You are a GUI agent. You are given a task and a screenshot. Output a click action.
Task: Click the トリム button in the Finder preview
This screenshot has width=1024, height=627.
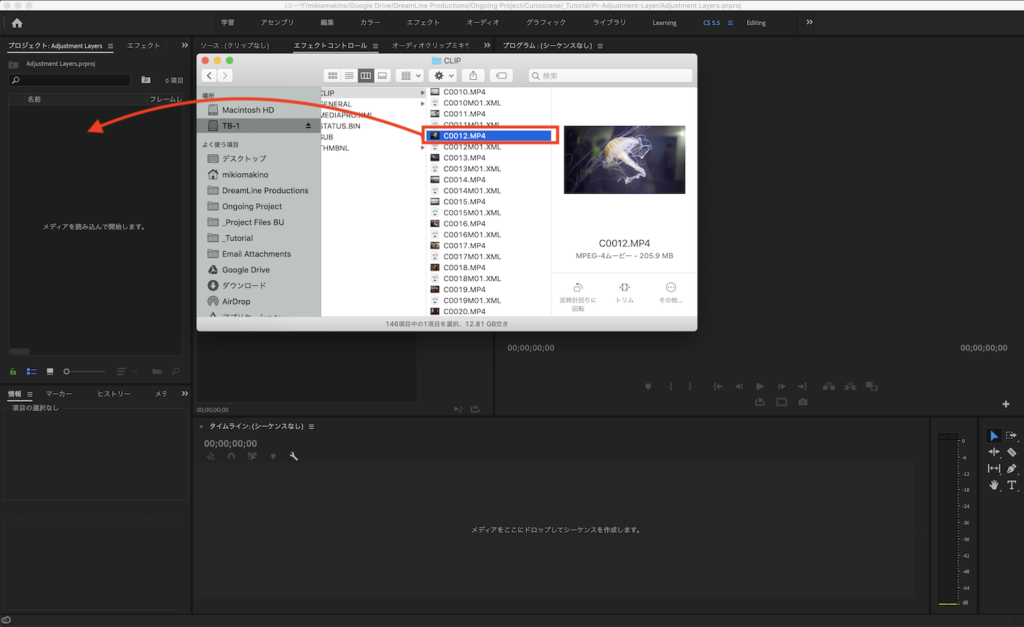click(x=625, y=290)
